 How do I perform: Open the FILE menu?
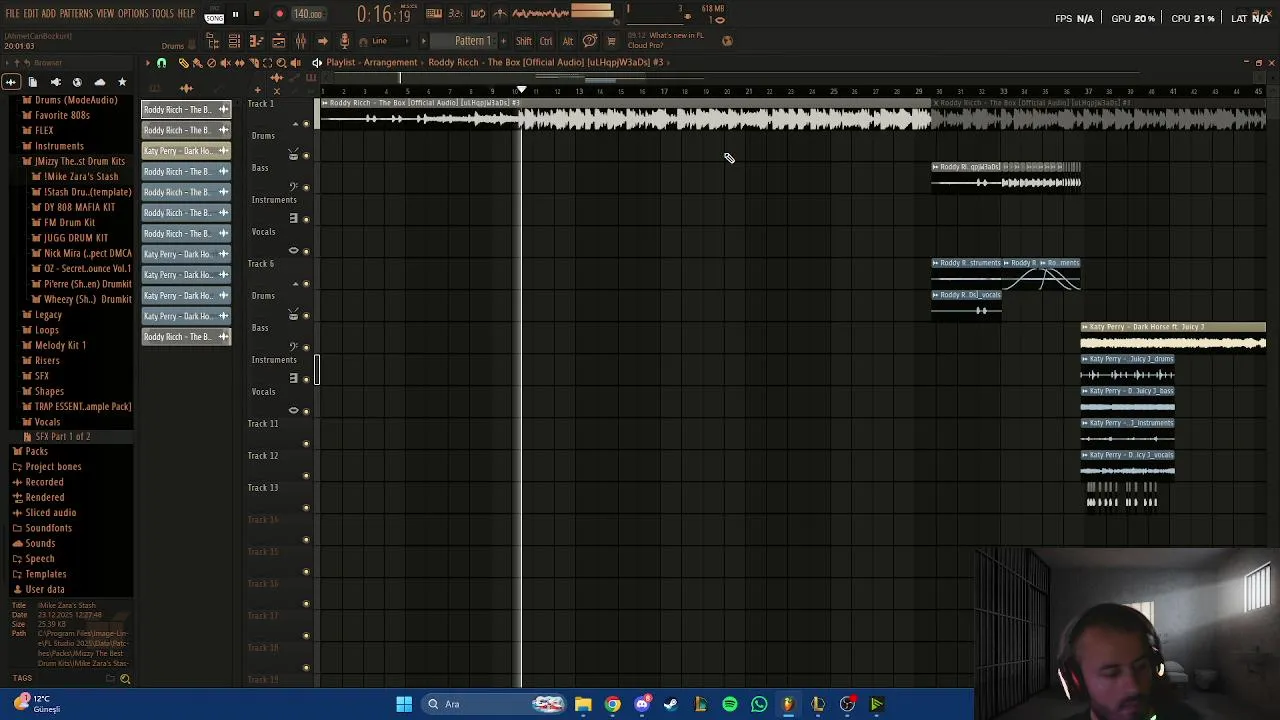13,14
